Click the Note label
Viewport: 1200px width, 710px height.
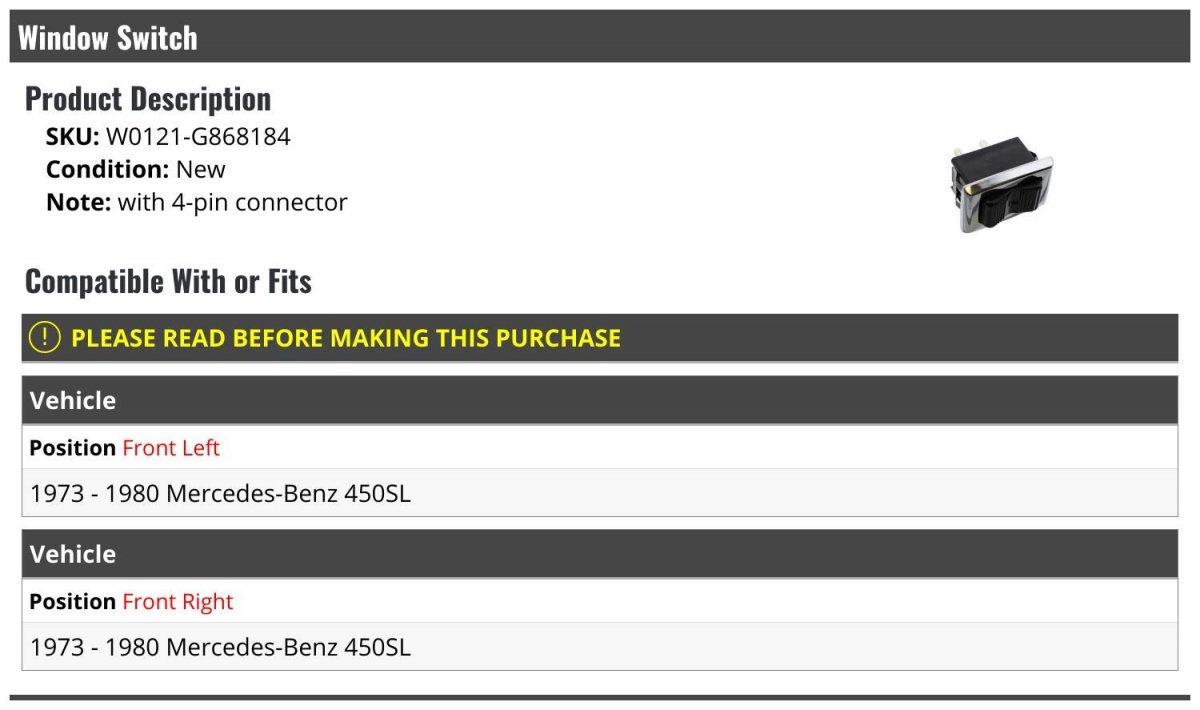point(78,202)
